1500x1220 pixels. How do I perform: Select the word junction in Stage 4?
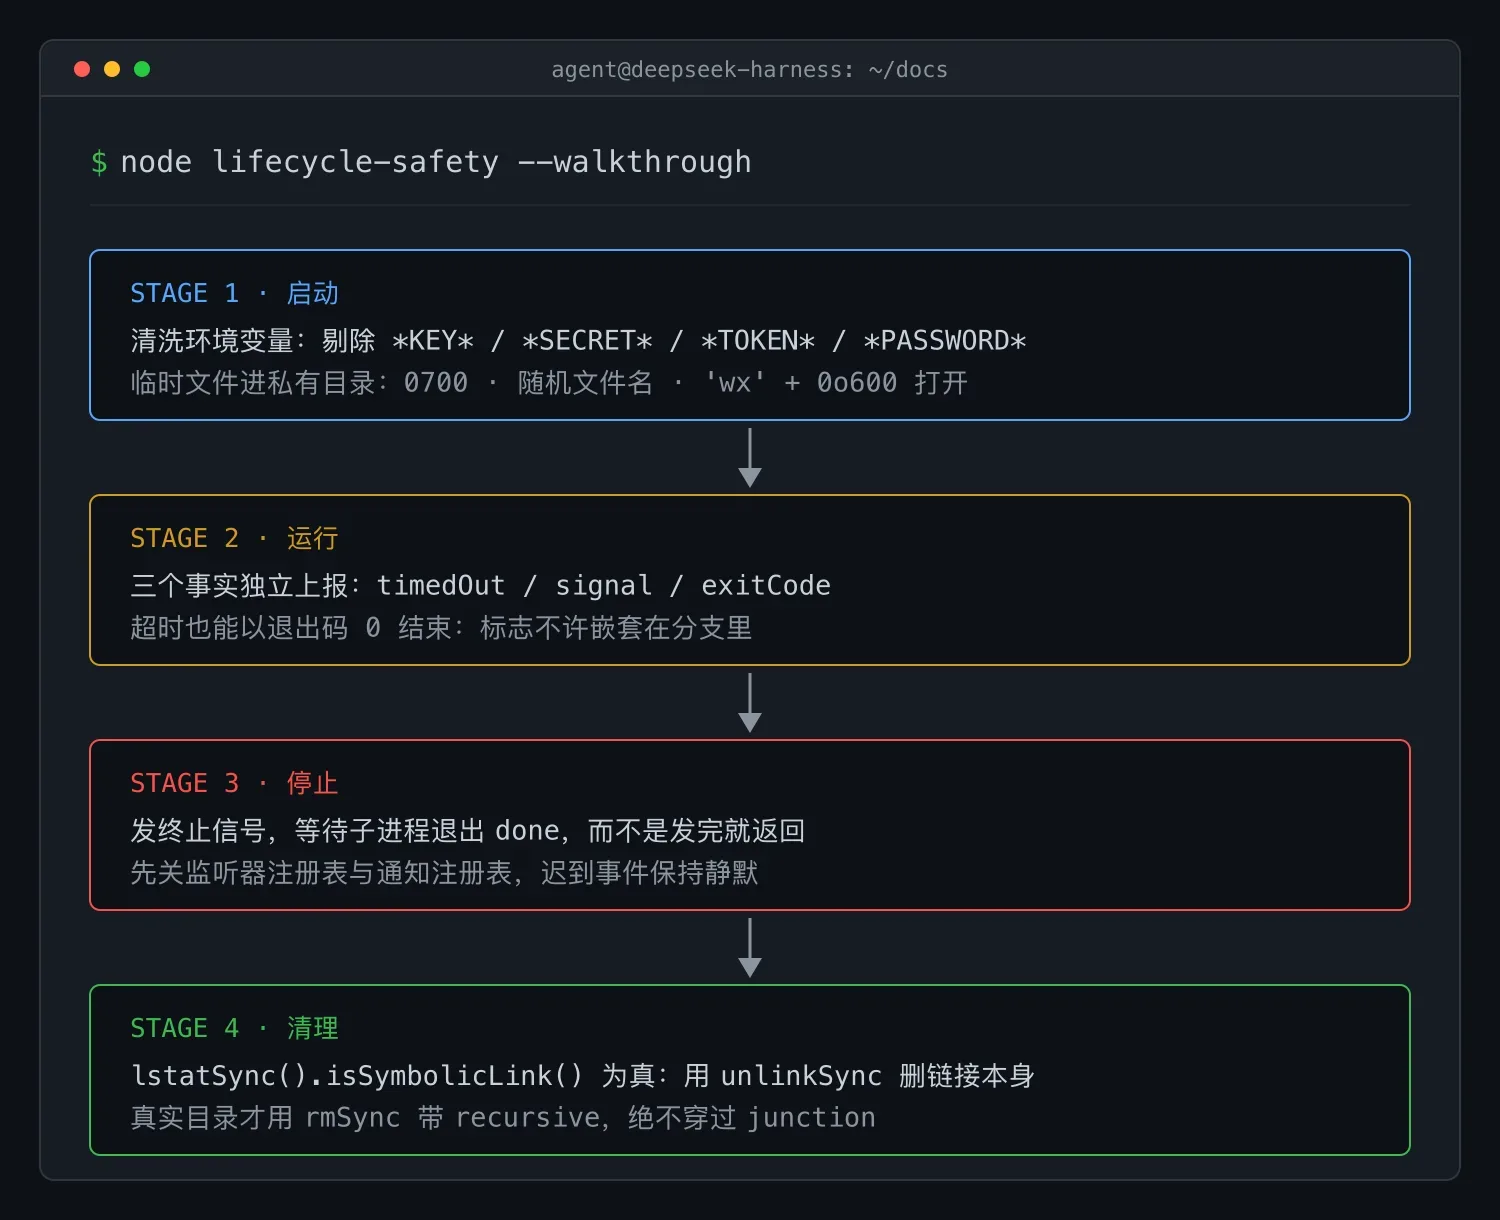(812, 1118)
